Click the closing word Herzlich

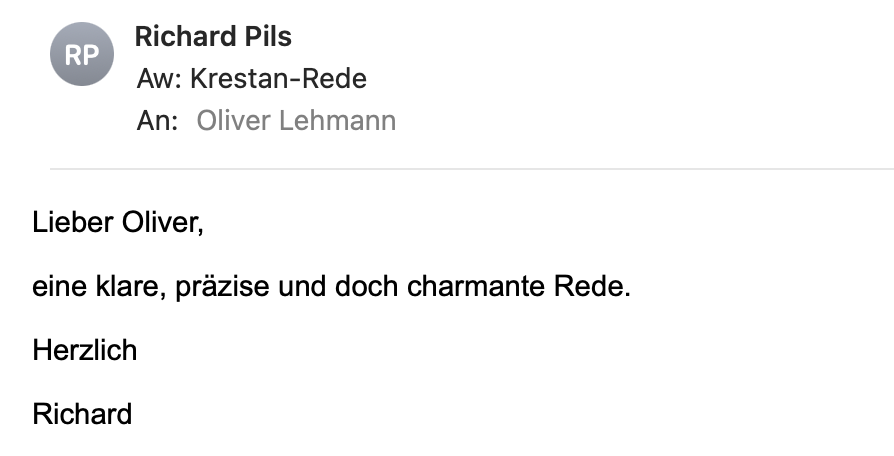click(84, 351)
